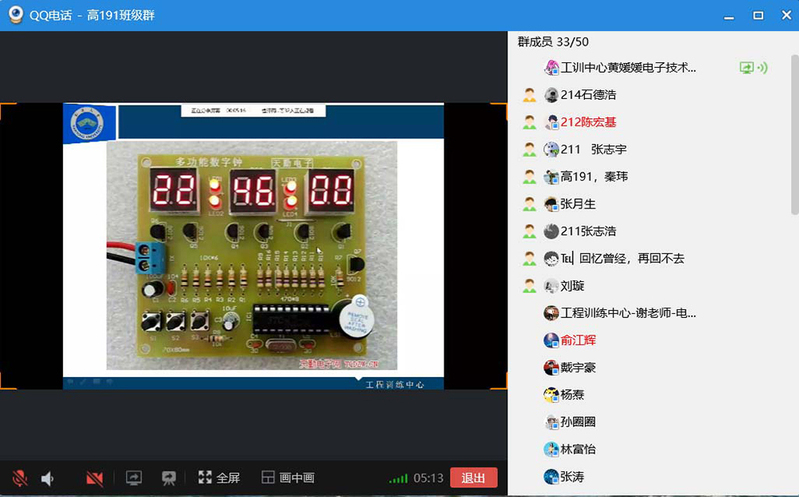Enter fullscreen with 全屏 button
The height and width of the screenshot is (497, 799).
tap(219, 478)
